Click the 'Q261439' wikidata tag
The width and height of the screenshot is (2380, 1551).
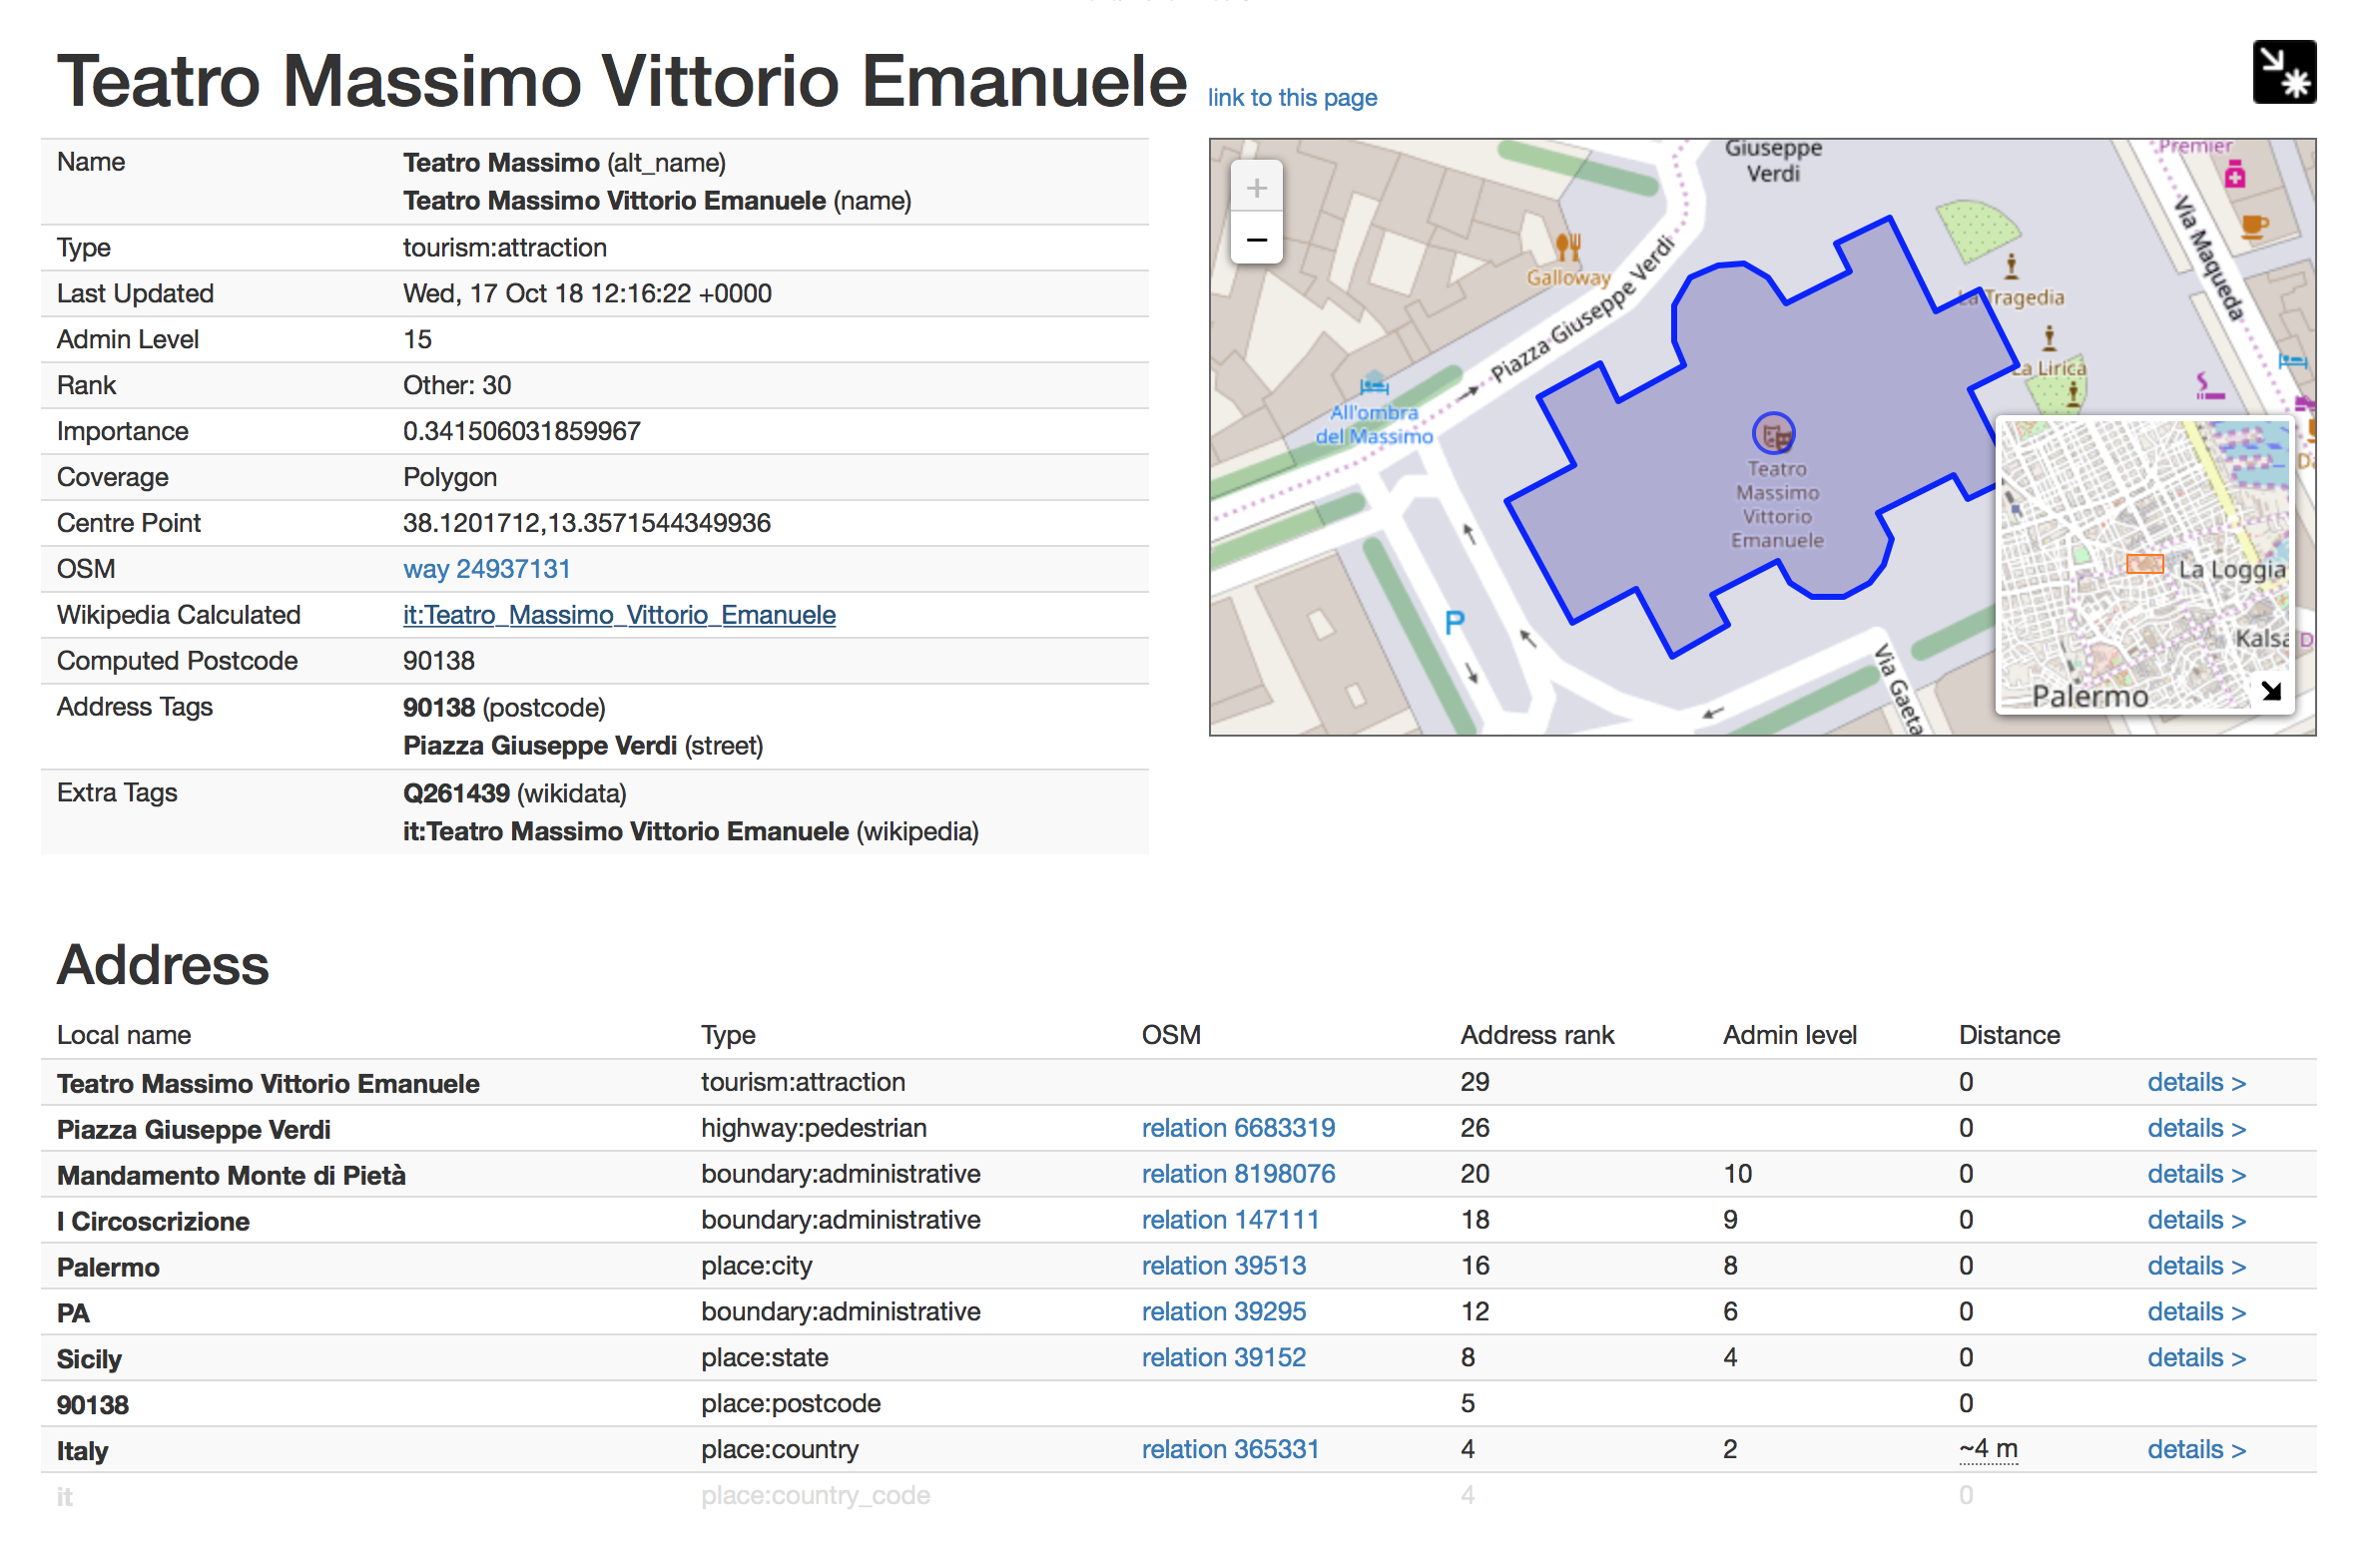[x=456, y=795]
